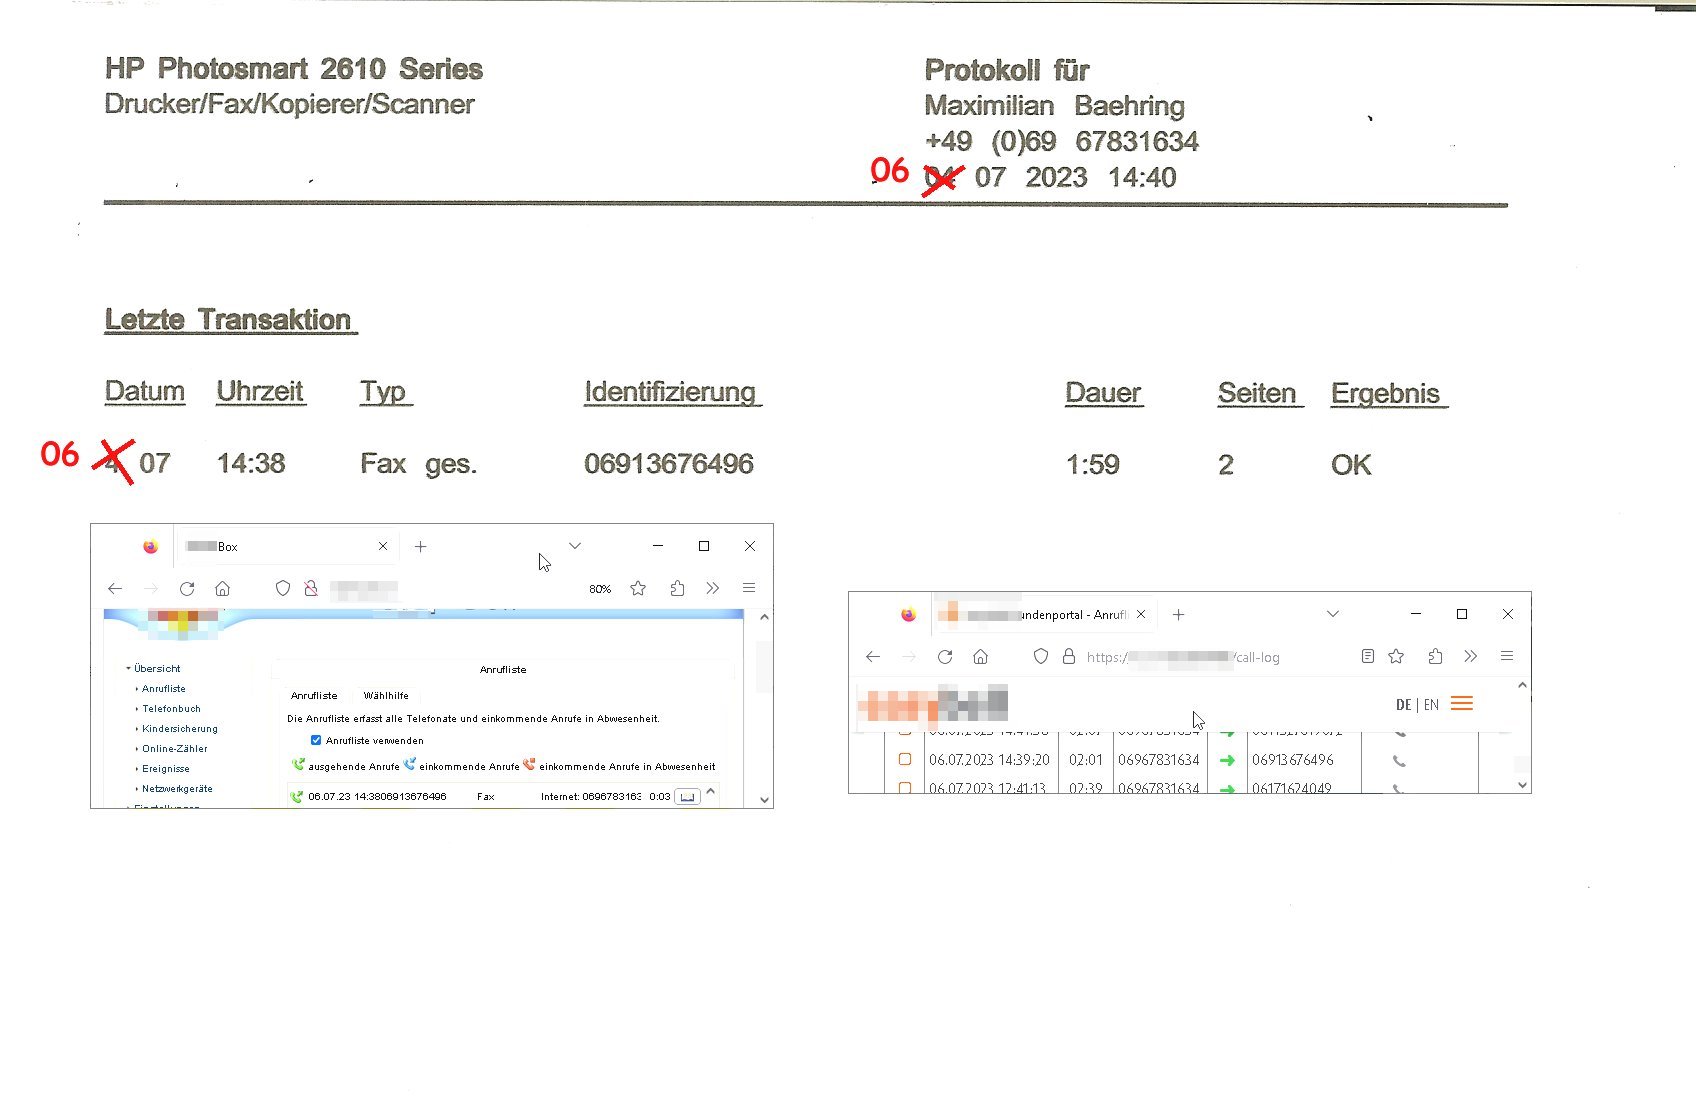The image size is (1696, 1100).
Task: Expand toolbar overflow chevrons in Kundenportal window
Action: point(1471,657)
